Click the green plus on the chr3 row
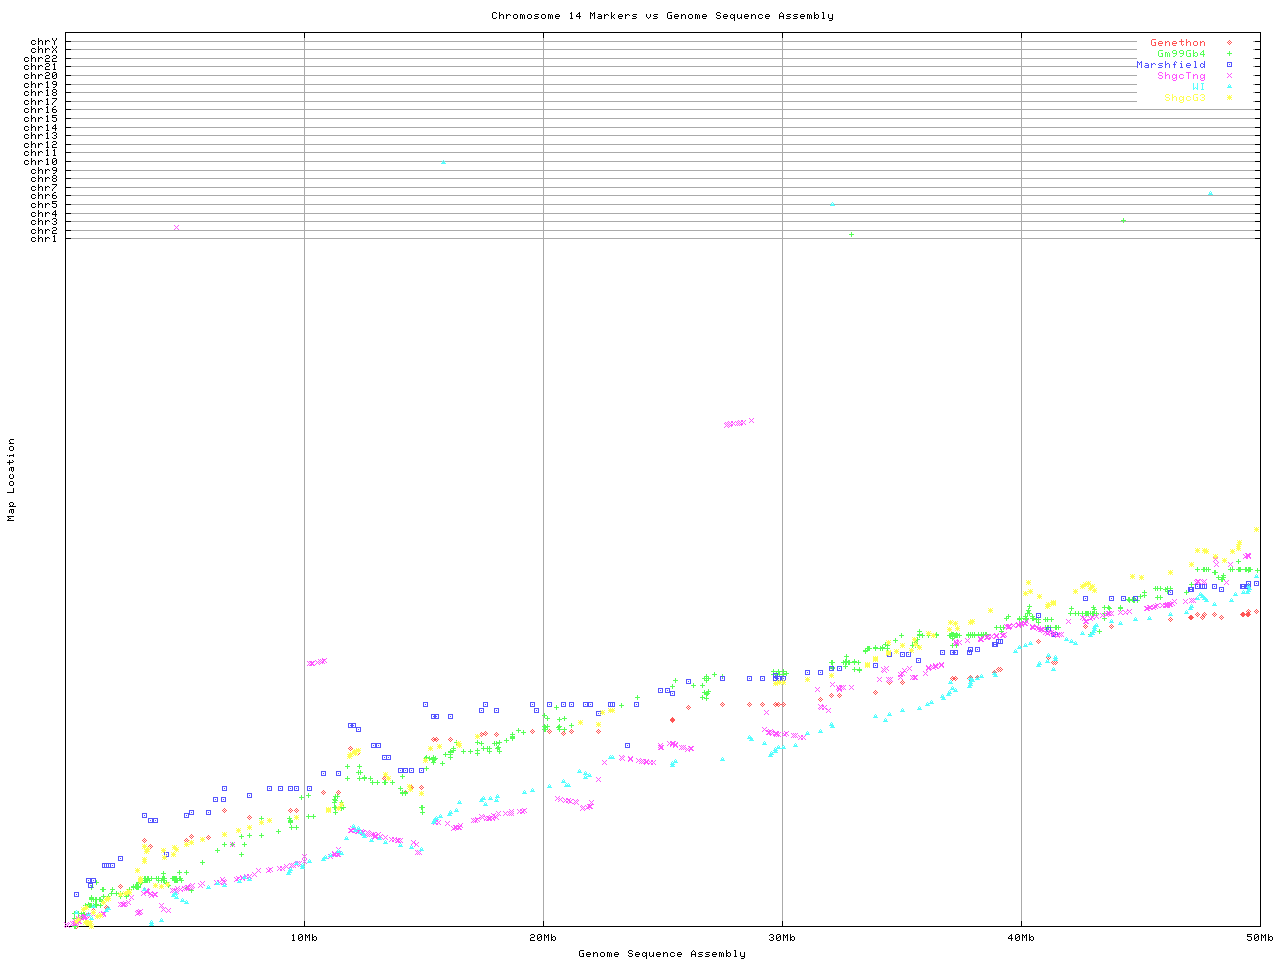Screen dimensions: 1280x960 (1123, 221)
